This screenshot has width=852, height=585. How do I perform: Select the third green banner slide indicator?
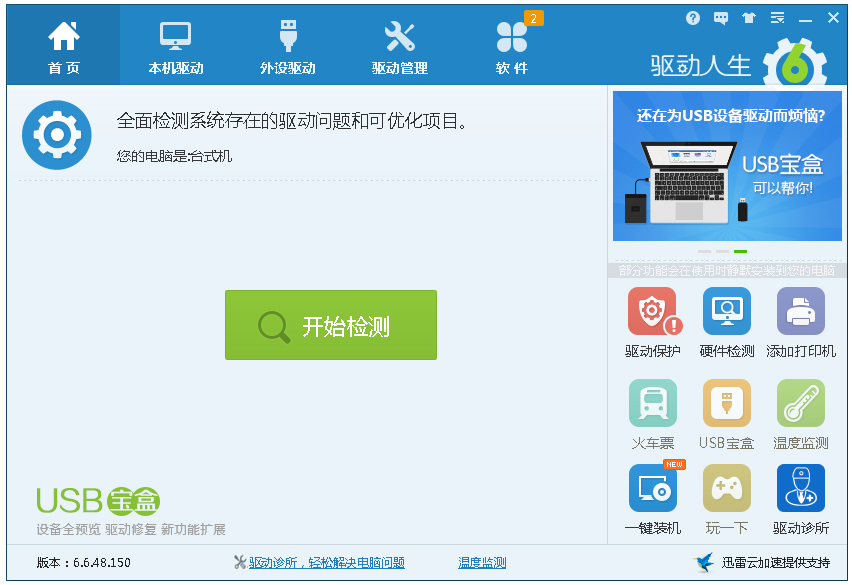pos(741,251)
